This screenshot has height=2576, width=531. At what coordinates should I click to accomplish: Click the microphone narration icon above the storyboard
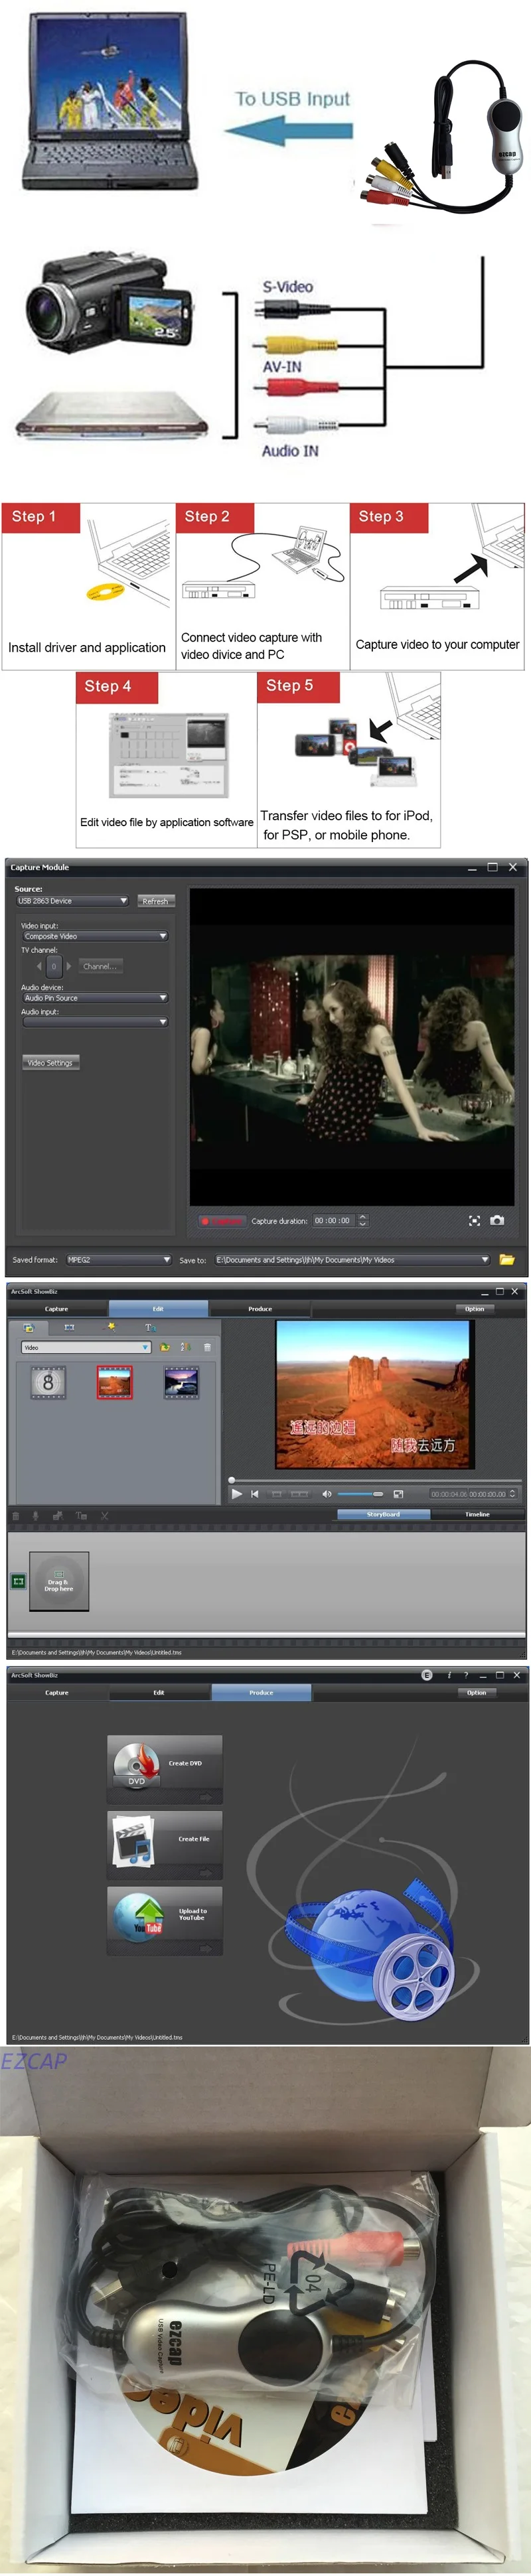click(36, 1516)
